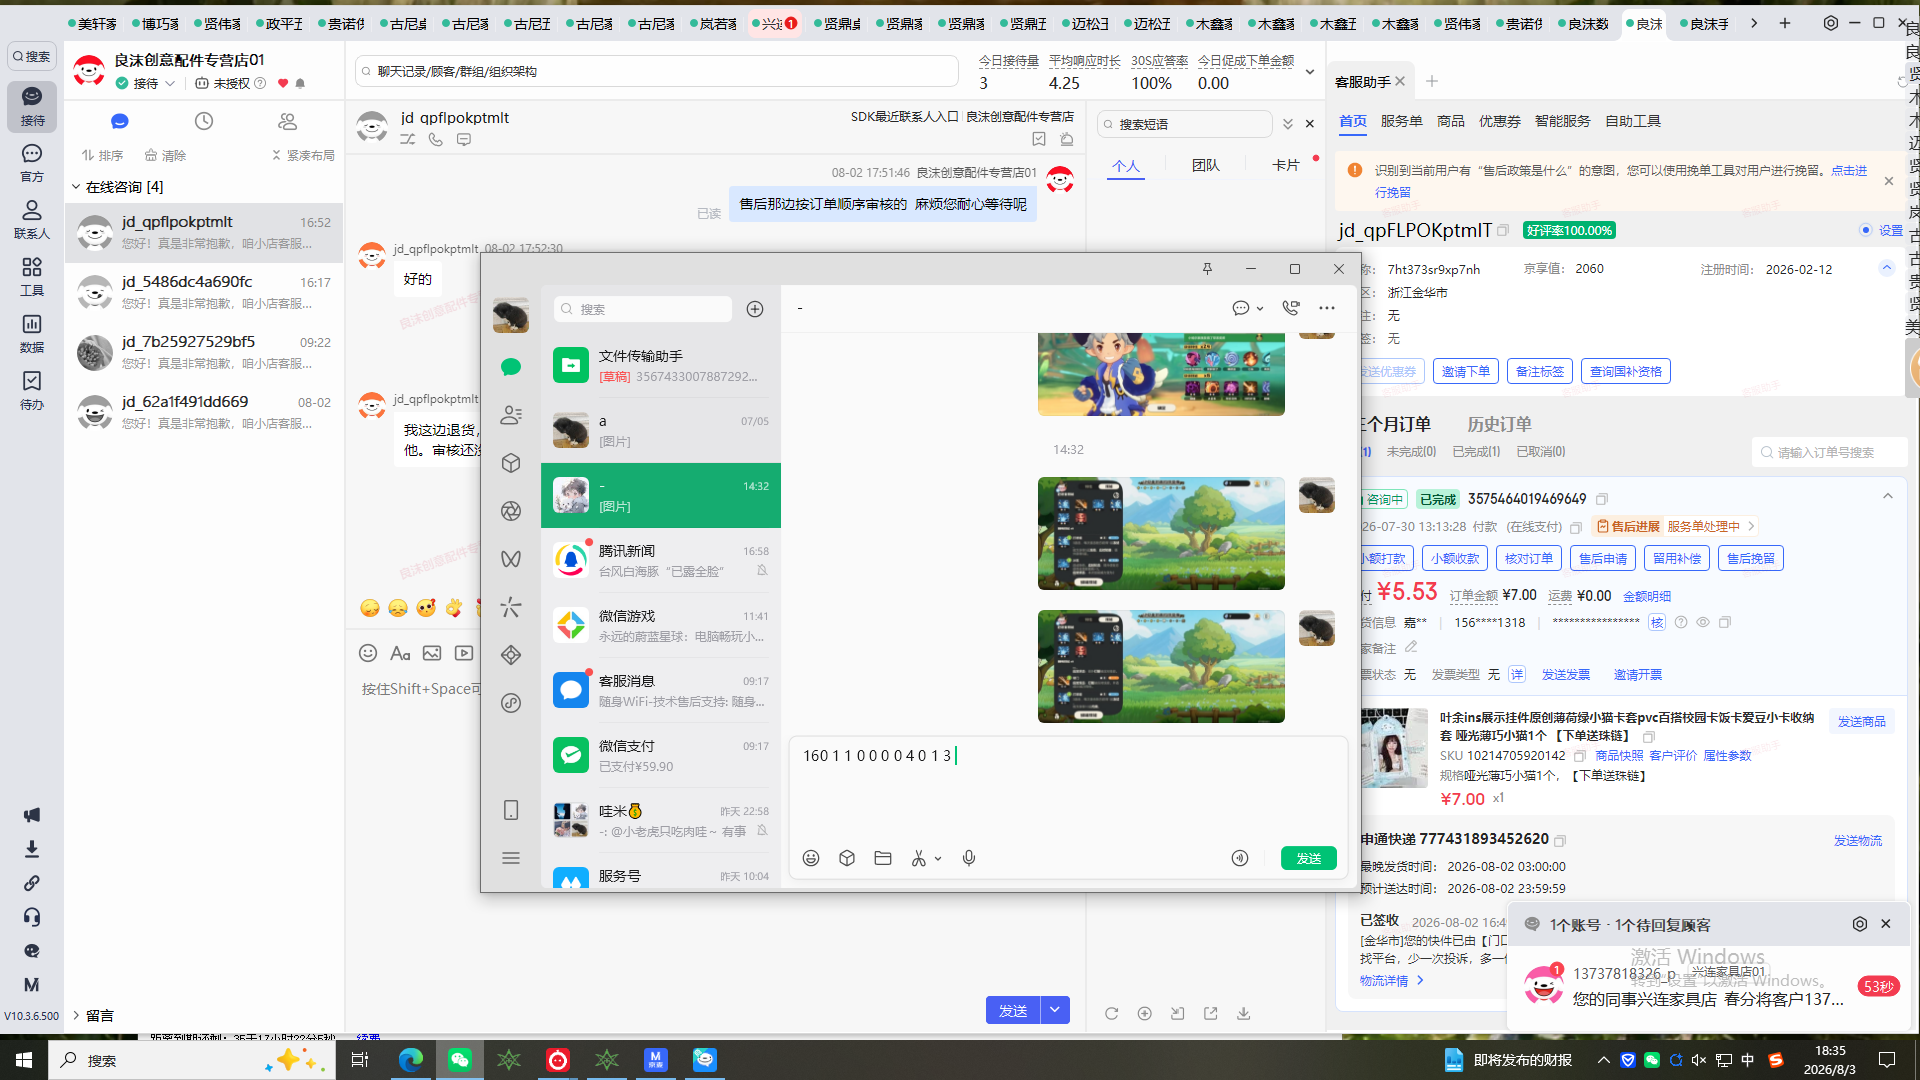Screen dimensions: 1920x1080
Task: Open WeChat from the Windows taskbar
Action: pos(460,1060)
